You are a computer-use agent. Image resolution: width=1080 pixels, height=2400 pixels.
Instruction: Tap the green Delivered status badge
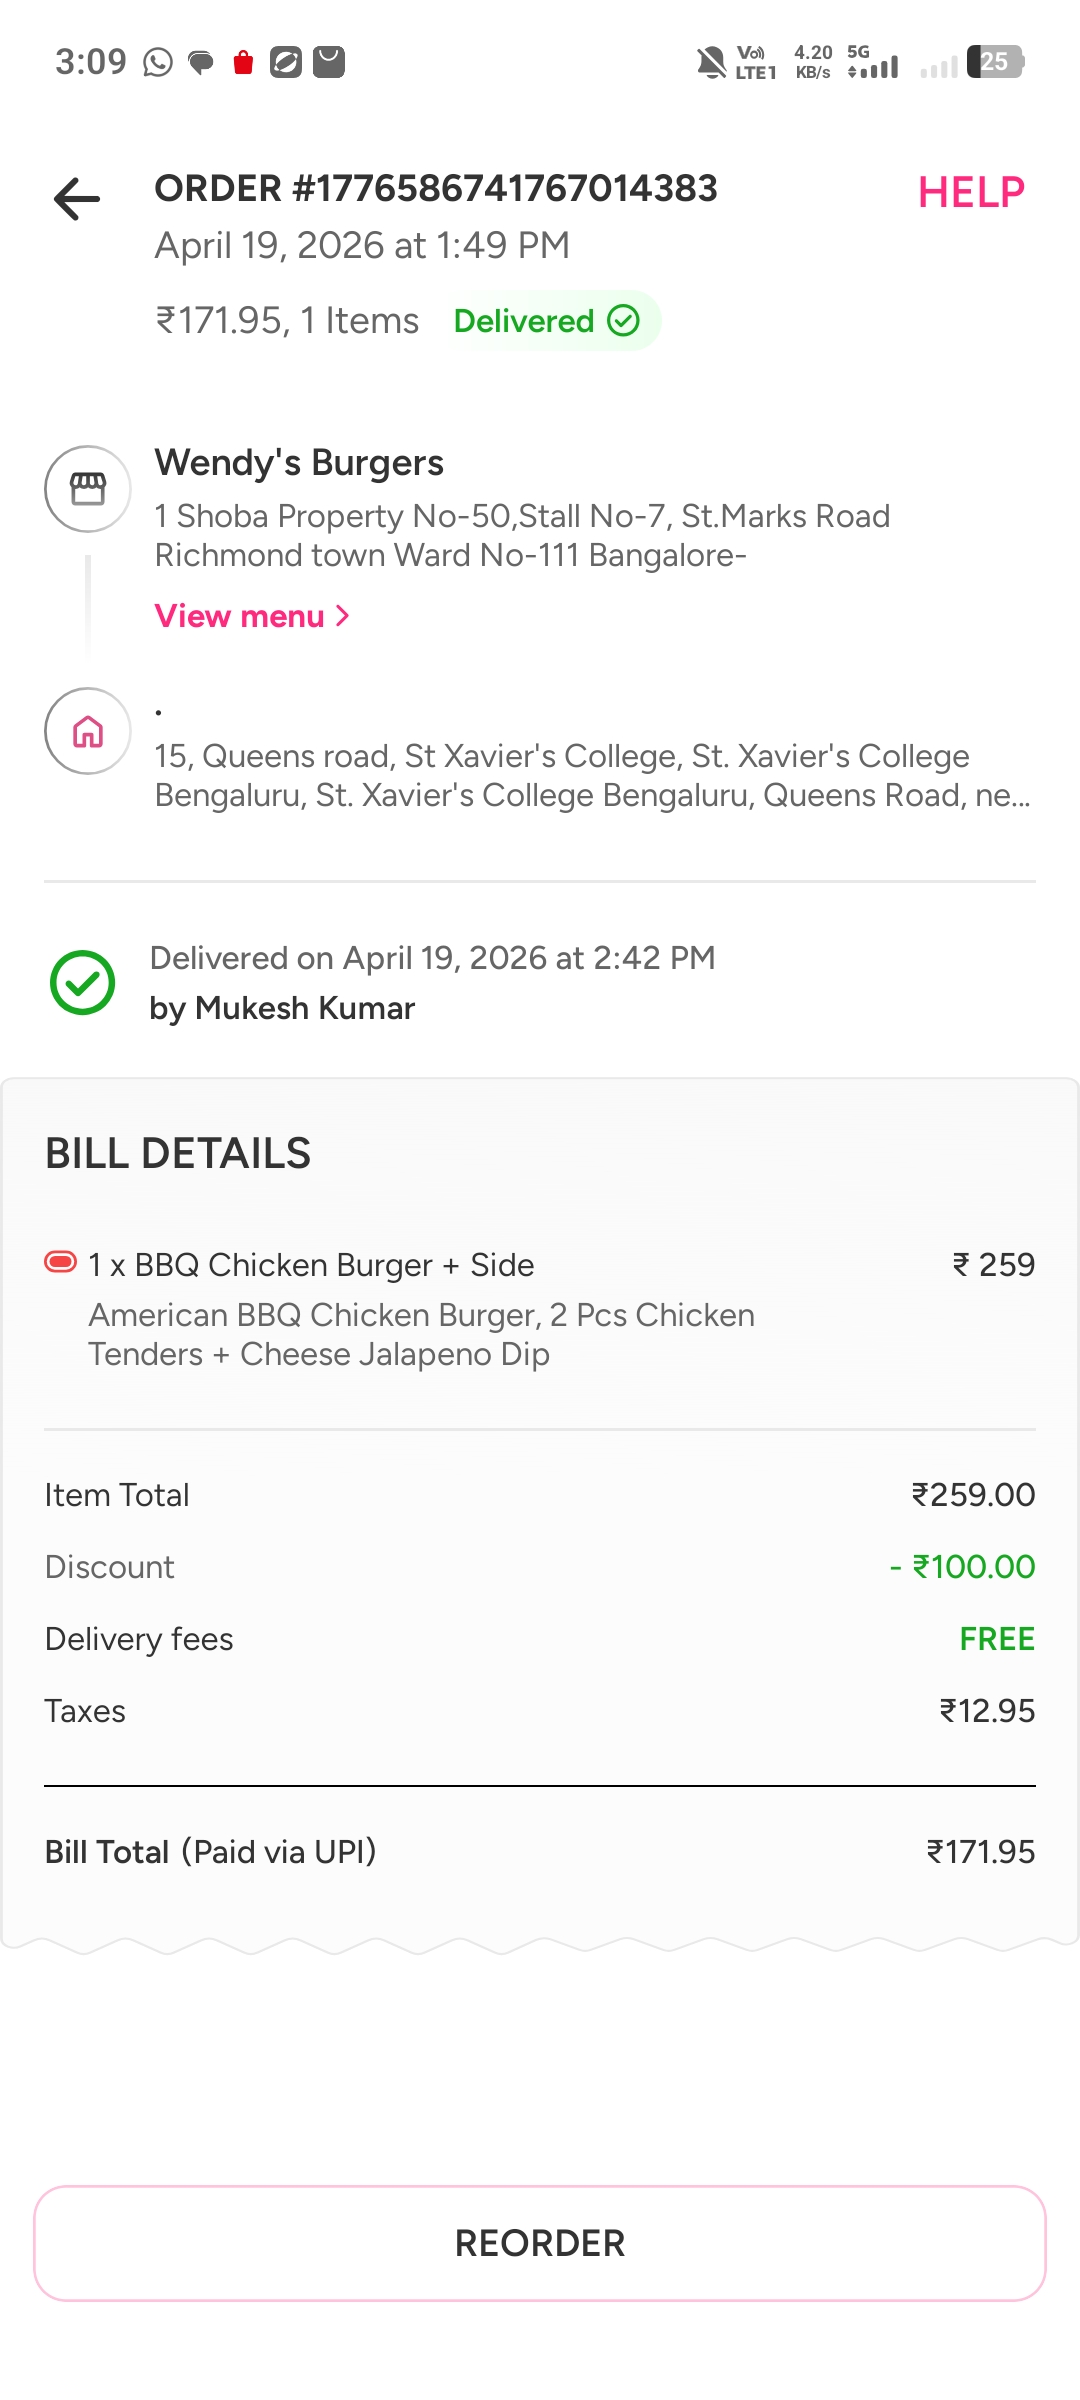point(546,321)
